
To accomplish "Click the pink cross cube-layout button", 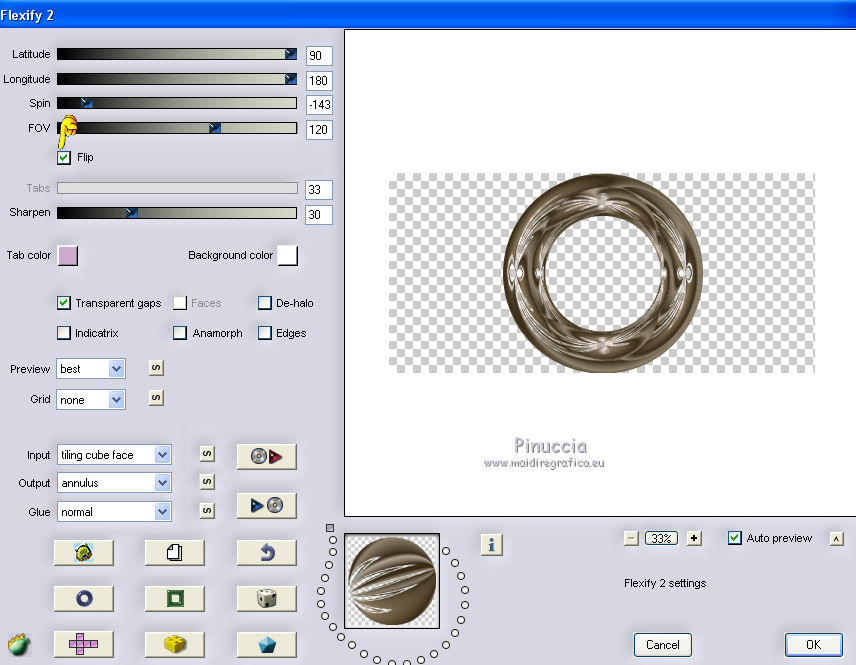I will [84, 644].
